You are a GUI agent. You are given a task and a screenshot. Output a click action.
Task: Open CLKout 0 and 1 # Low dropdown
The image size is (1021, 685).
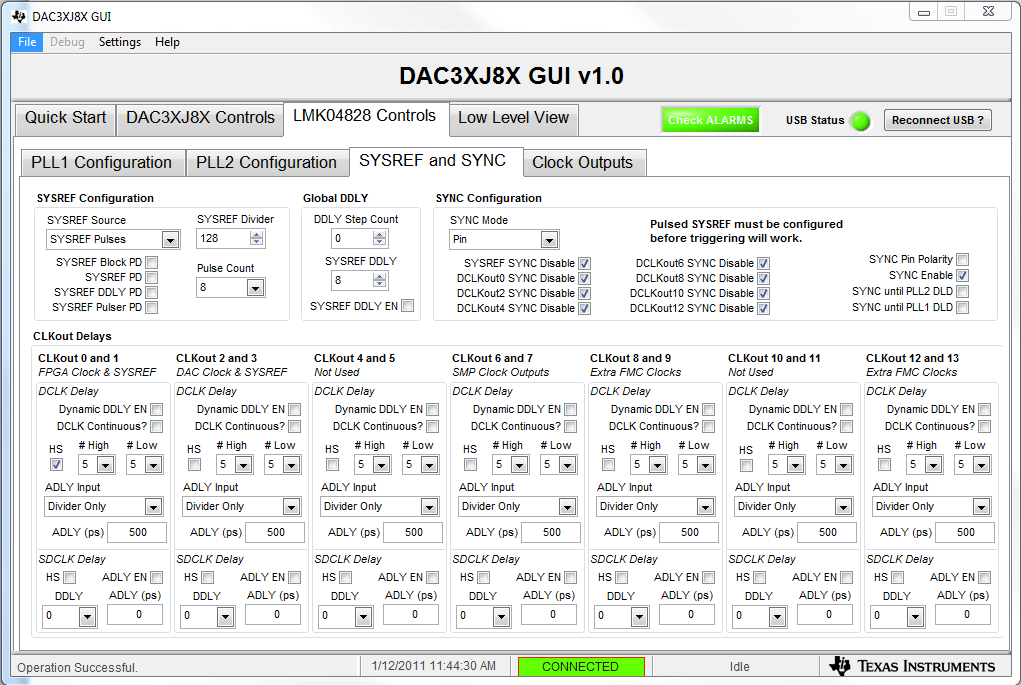(x=153, y=465)
